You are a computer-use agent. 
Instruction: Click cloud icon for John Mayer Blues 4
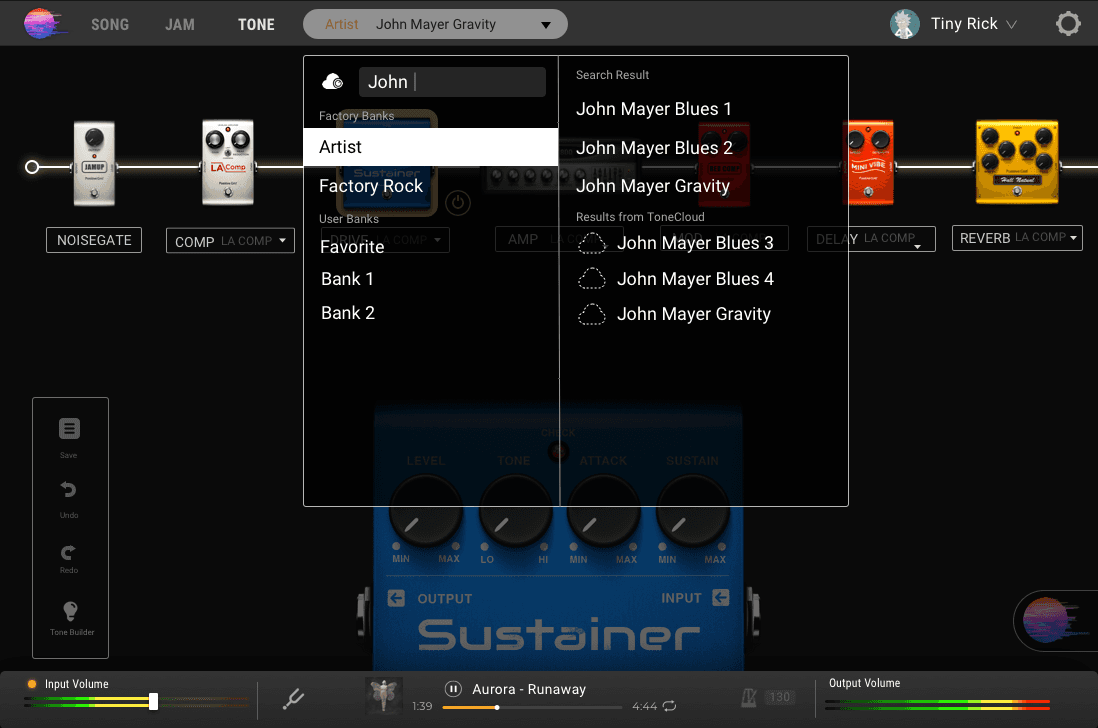pos(592,279)
